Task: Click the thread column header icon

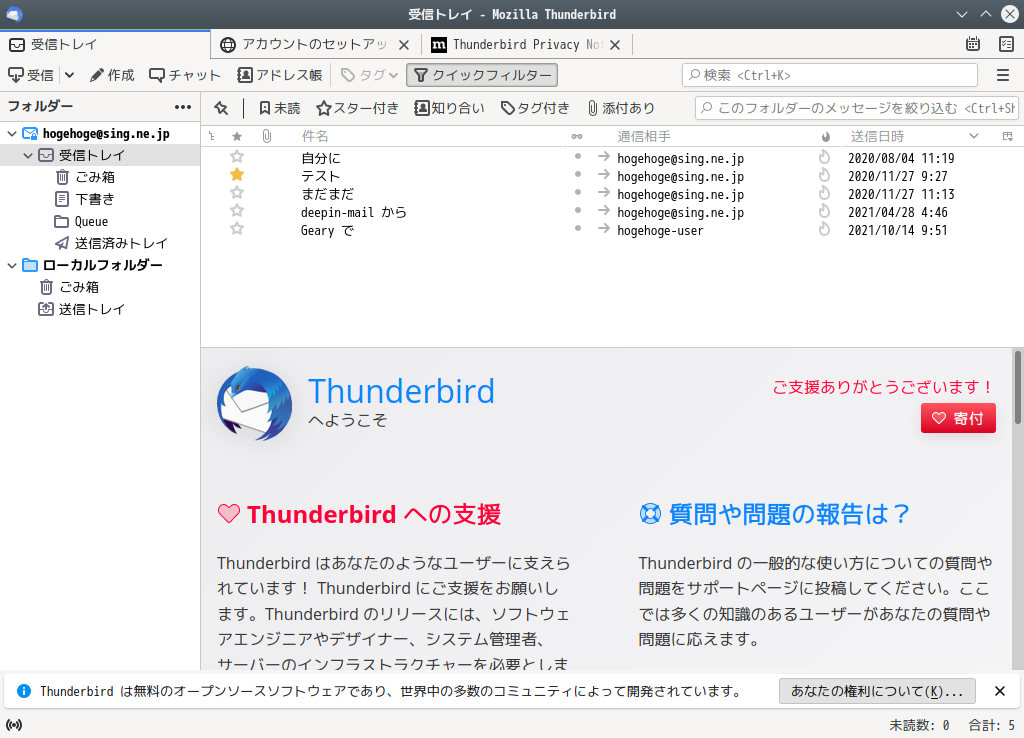Action: click(x=212, y=136)
